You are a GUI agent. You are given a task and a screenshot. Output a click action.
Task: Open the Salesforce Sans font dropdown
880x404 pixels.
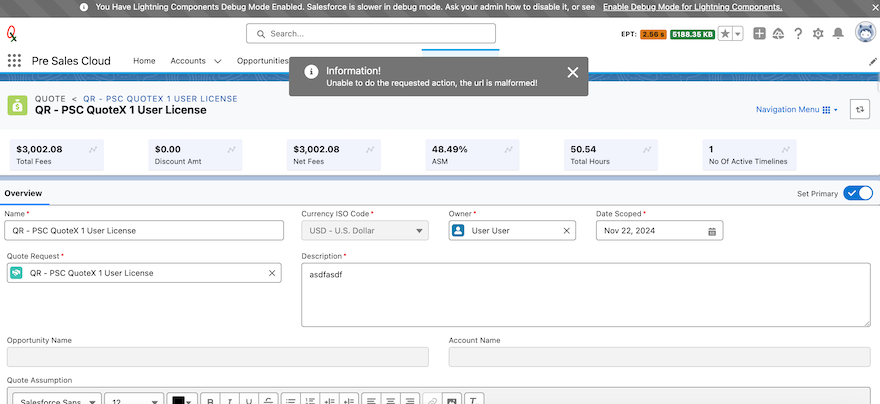(x=57, y=401)
